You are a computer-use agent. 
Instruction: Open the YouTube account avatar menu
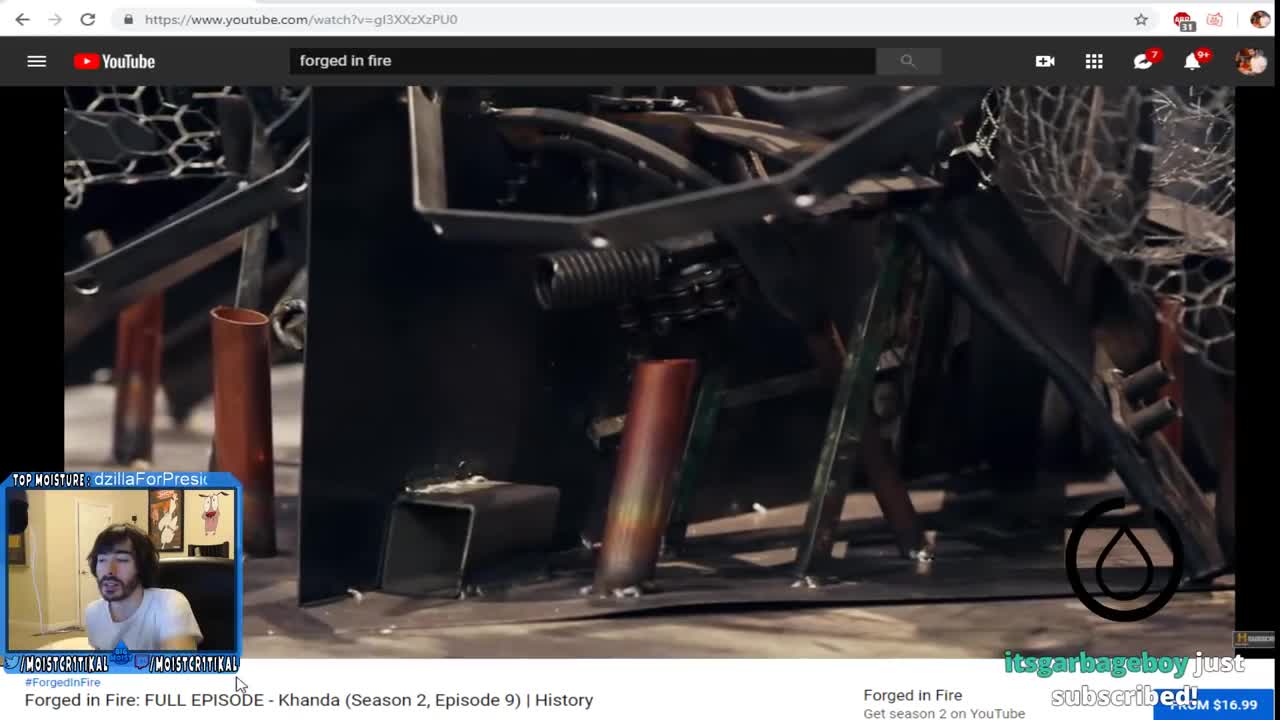[1251, 61]
